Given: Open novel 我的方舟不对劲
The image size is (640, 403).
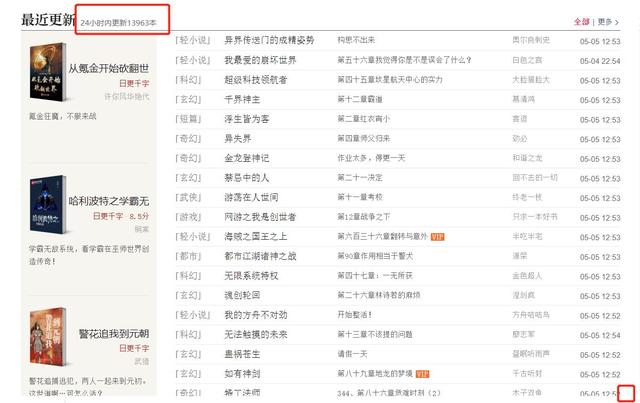Looking at the screenshot, I should (x=256, y=315).
